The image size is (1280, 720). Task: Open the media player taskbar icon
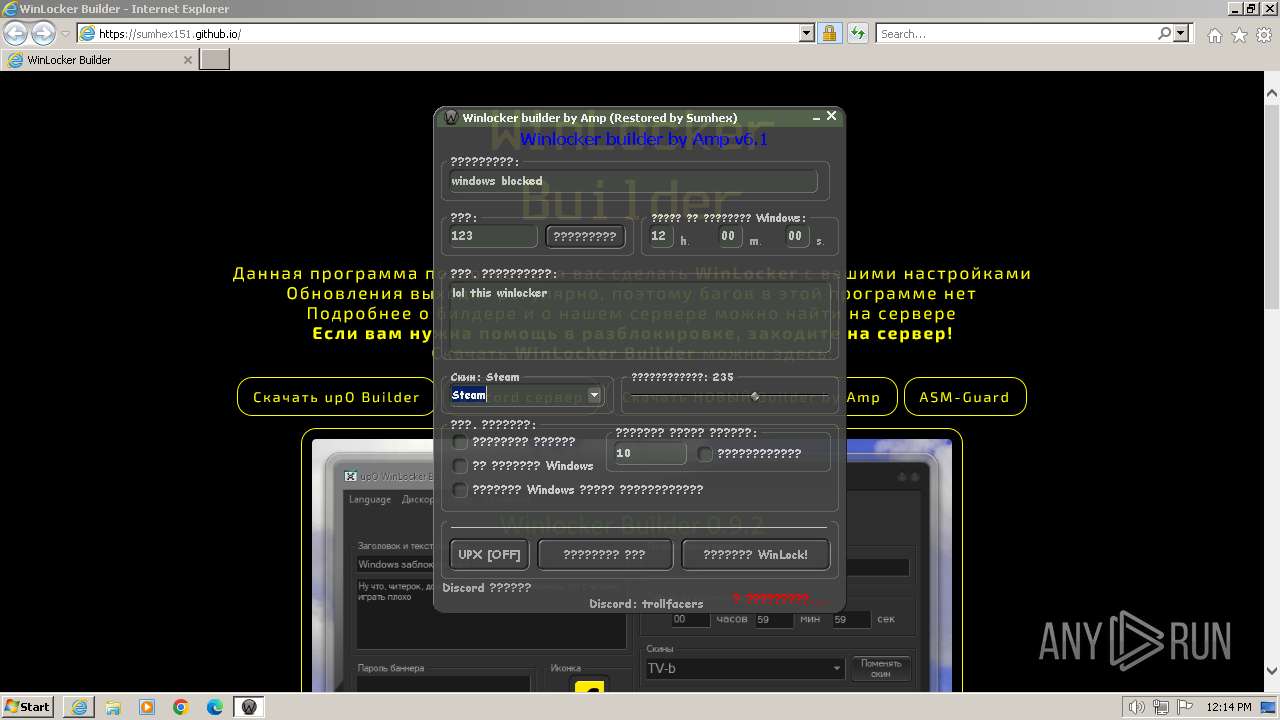(146, 707)
